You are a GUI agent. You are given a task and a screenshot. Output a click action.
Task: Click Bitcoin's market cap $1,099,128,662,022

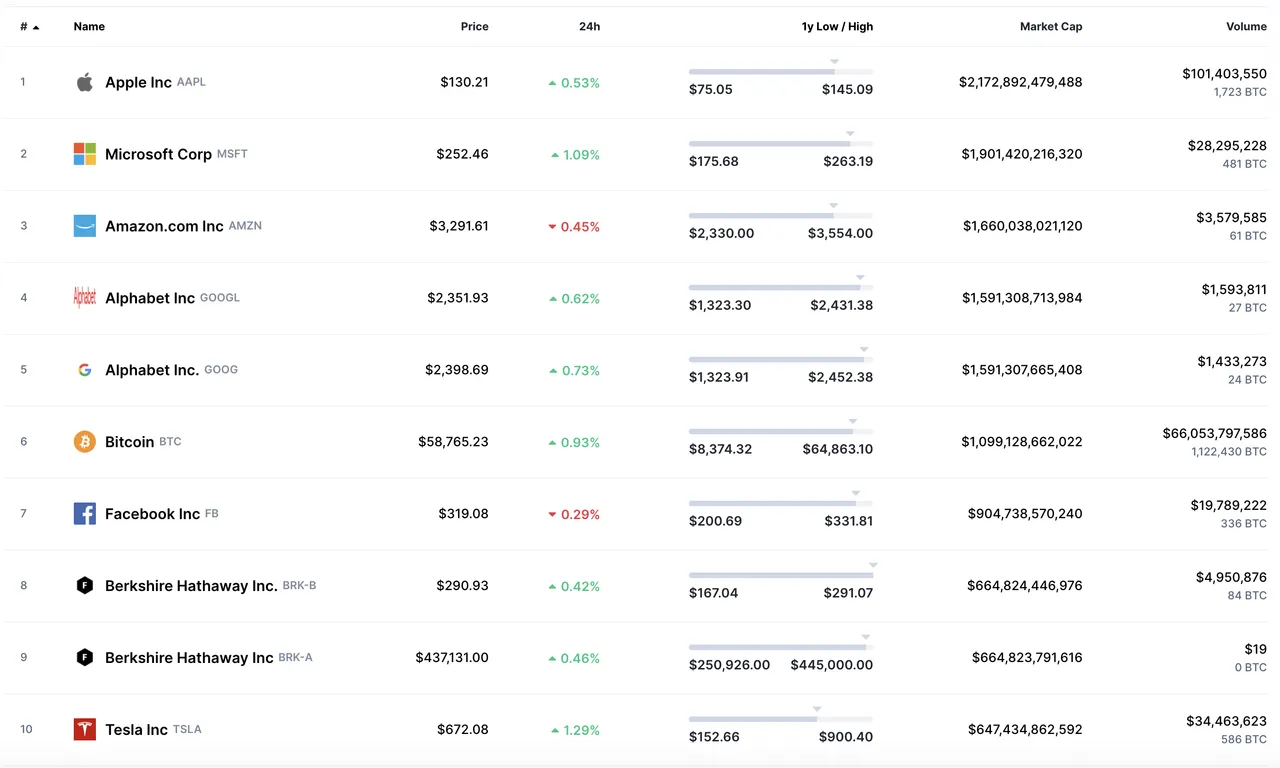(1021, 442)
